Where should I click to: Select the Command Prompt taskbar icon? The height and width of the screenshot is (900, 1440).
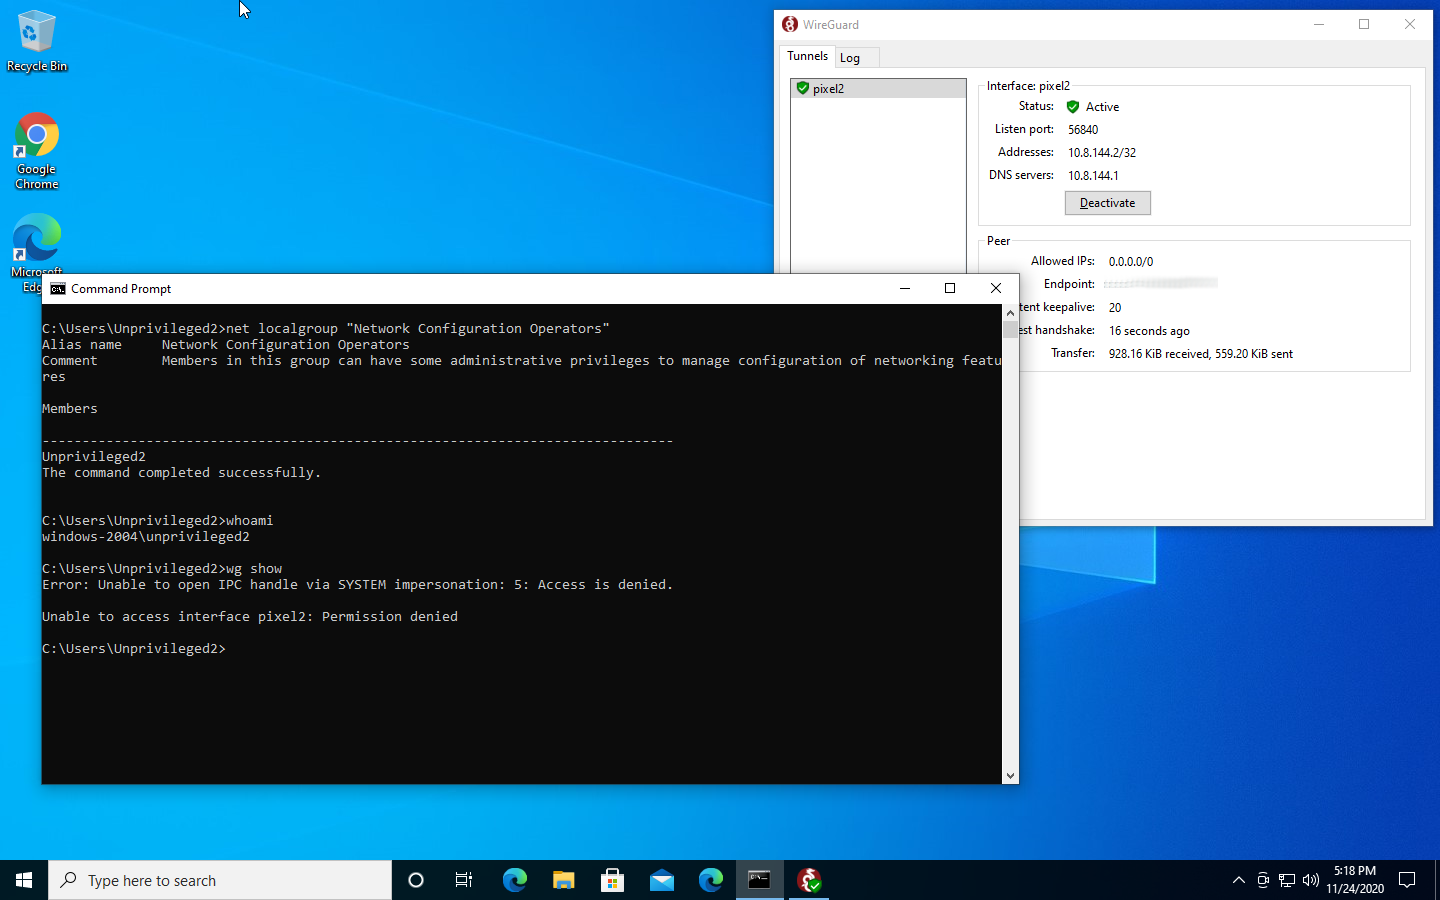[759, 880]
